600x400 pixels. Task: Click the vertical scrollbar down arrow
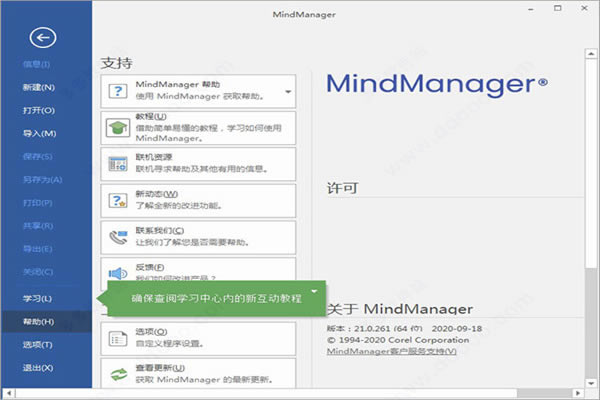click(591, 383)
